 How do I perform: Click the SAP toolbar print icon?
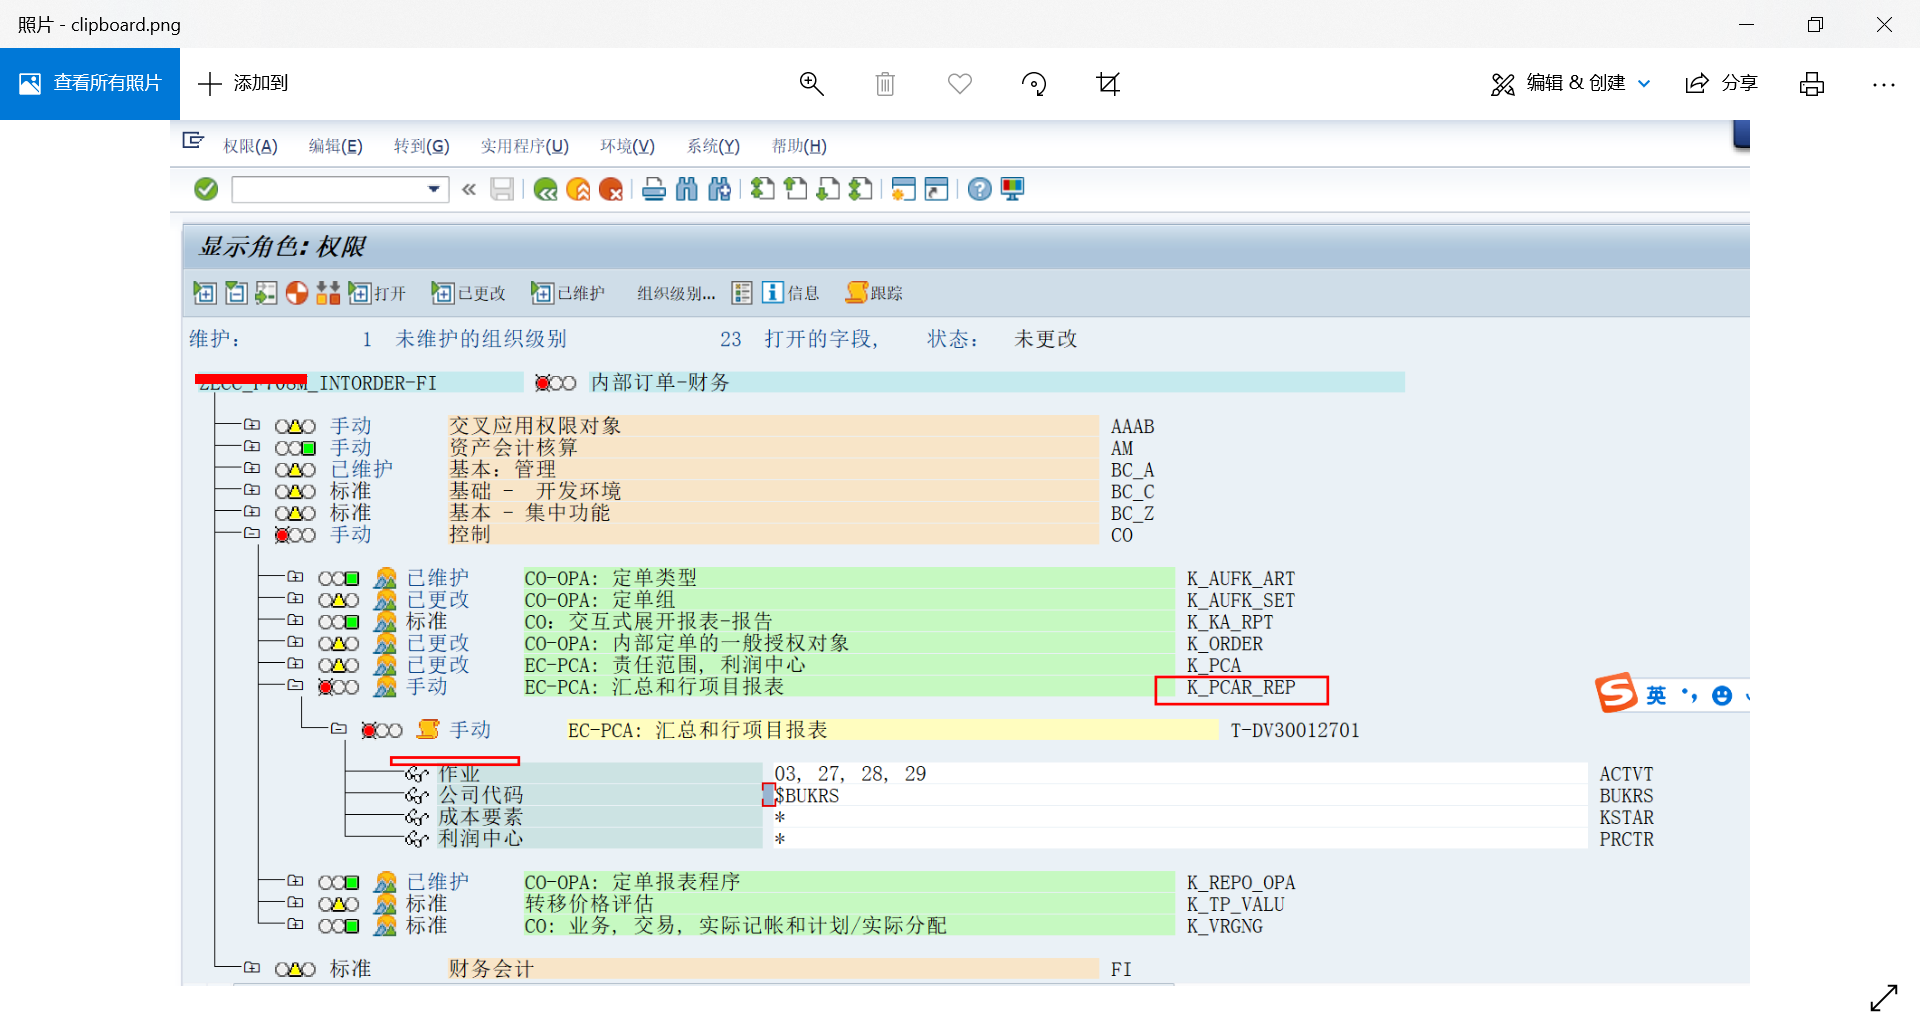(x=654, y=189)
